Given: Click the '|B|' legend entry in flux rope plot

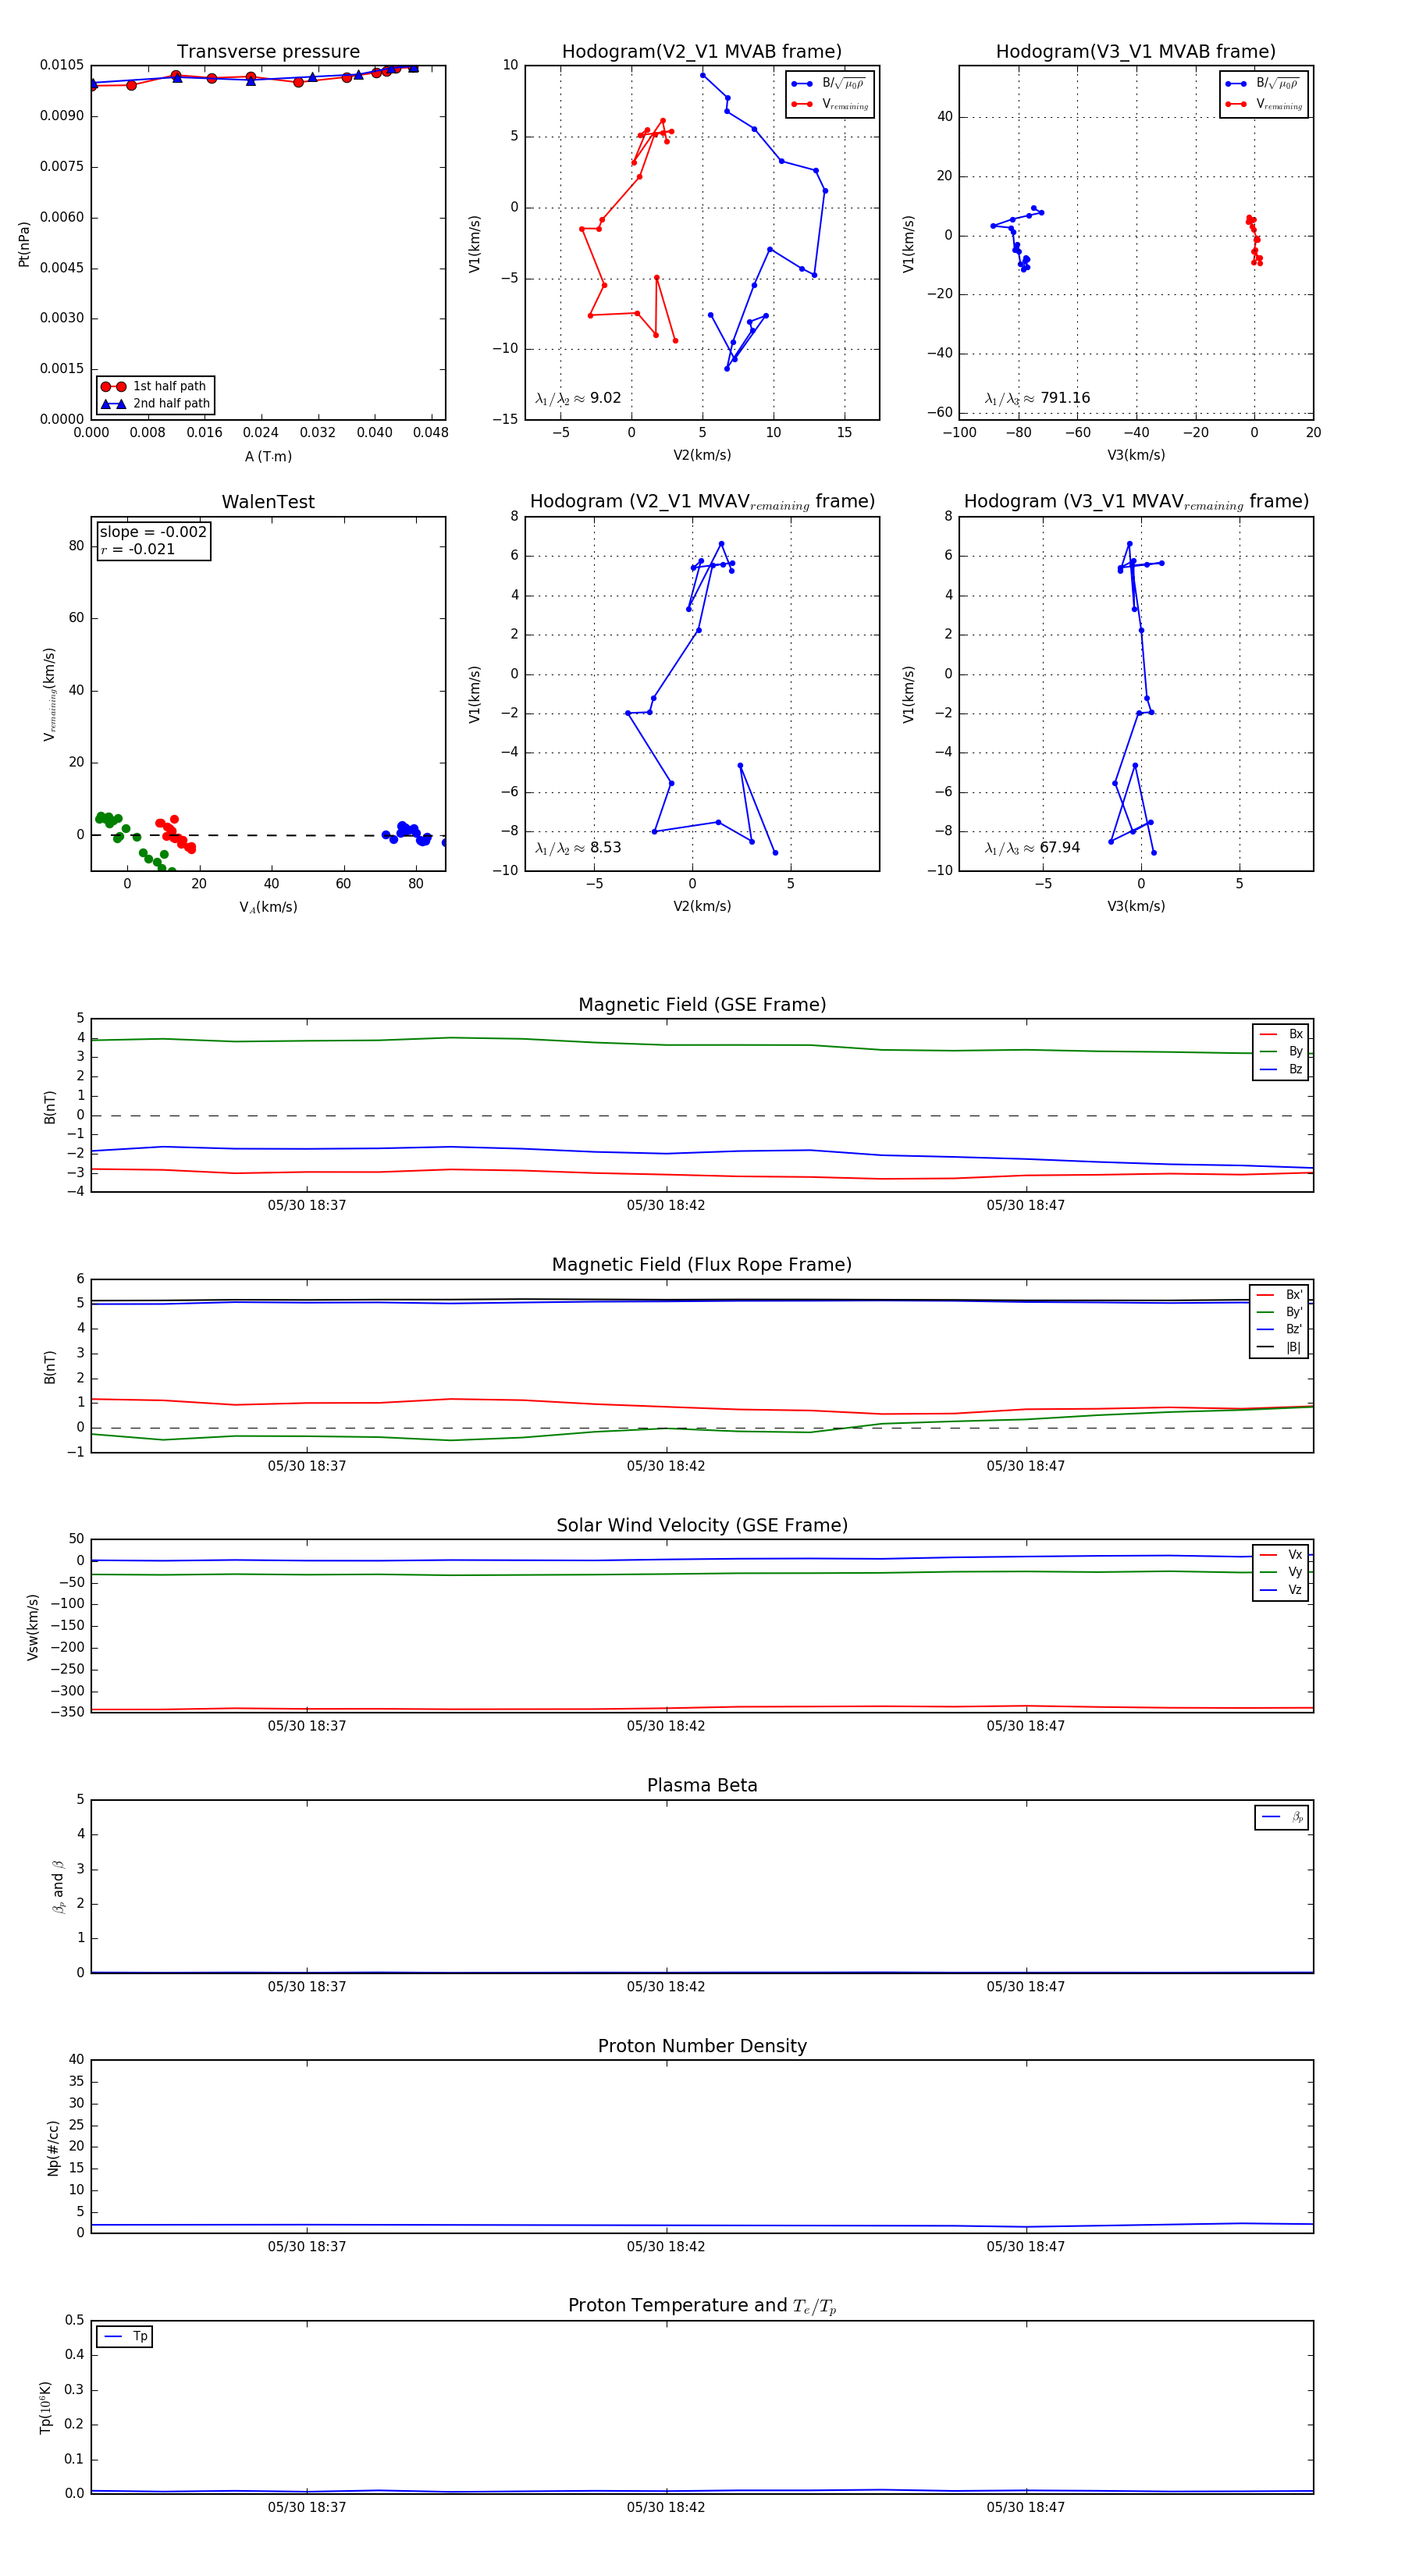Looking at the screenshot, I should [1279, 1348].
